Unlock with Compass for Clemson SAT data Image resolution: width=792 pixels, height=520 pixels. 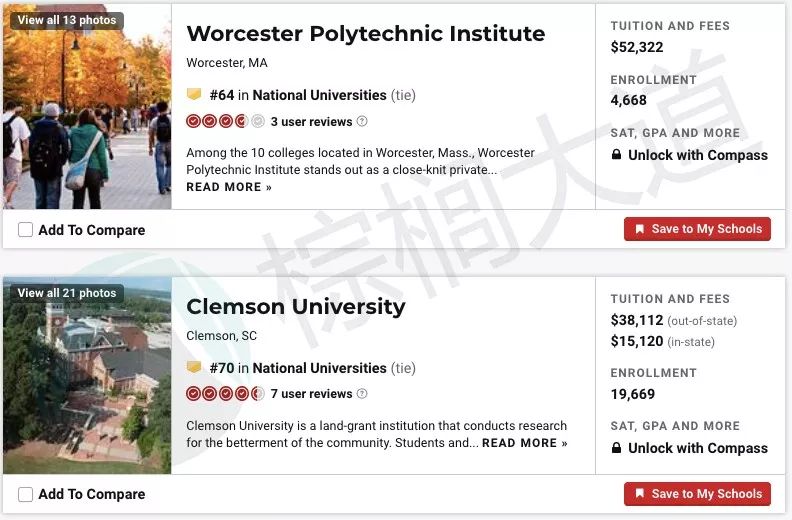(698, 448)
